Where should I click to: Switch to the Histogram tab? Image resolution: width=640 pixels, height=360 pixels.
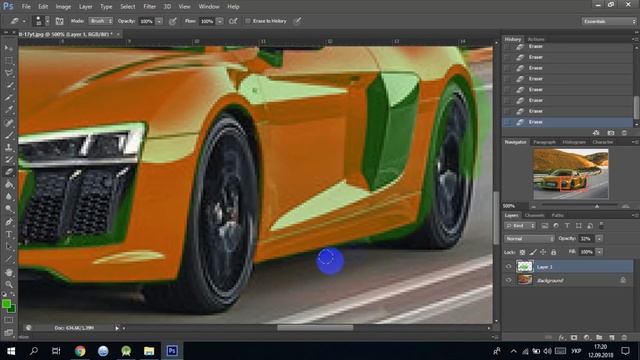coord(574,142)
